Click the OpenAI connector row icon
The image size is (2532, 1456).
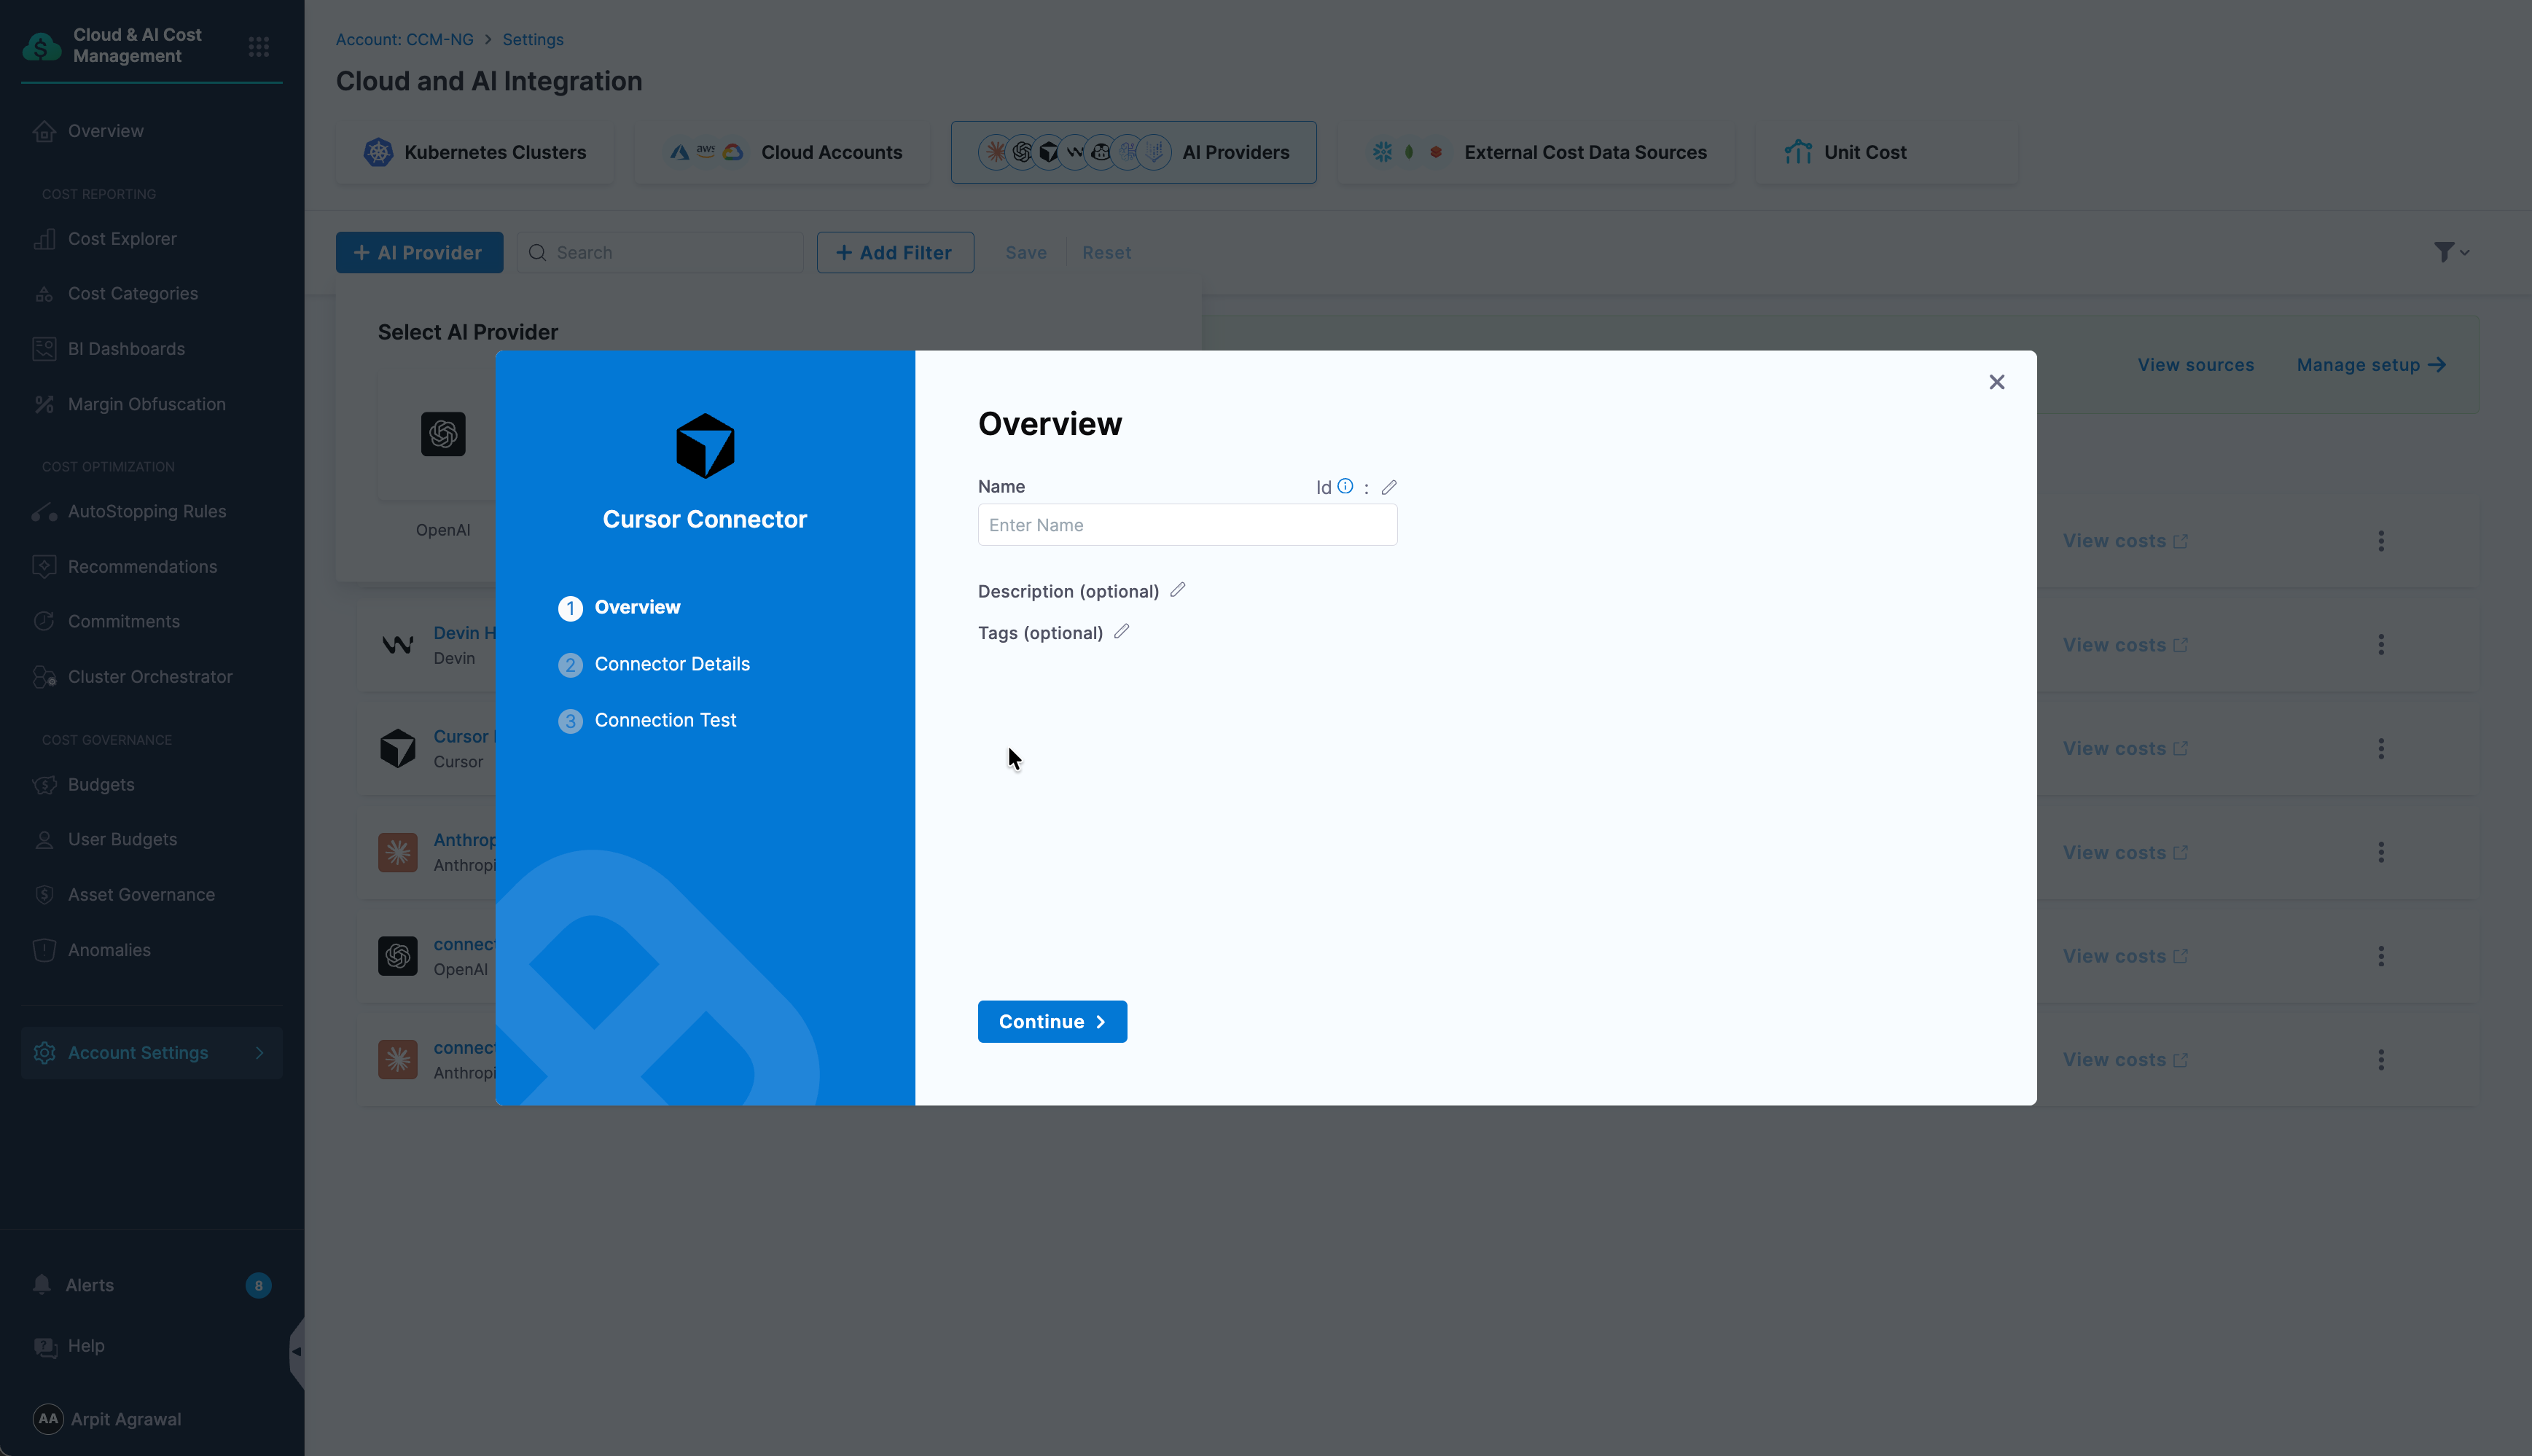click(397, 956)
